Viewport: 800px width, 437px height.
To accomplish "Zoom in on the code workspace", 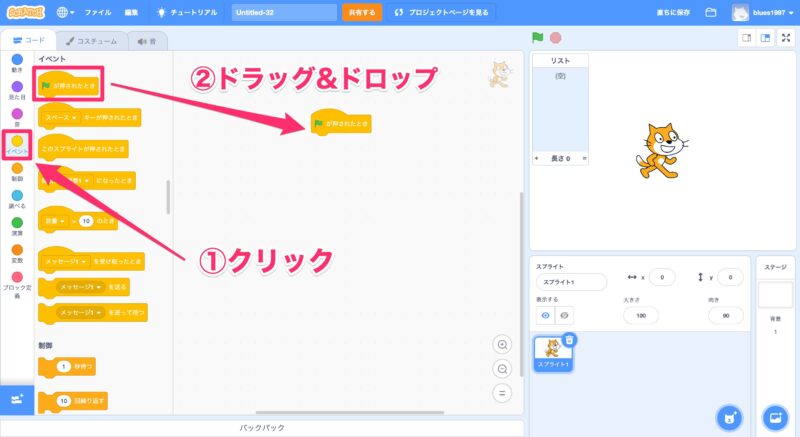I will click(x=502, y=344).
